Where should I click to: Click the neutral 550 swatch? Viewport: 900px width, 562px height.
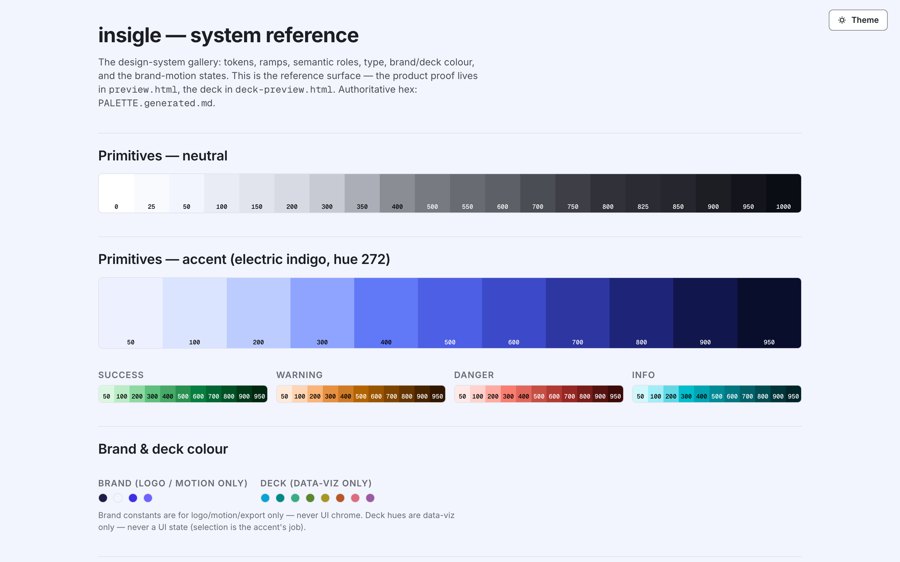[x=467, y=193]
